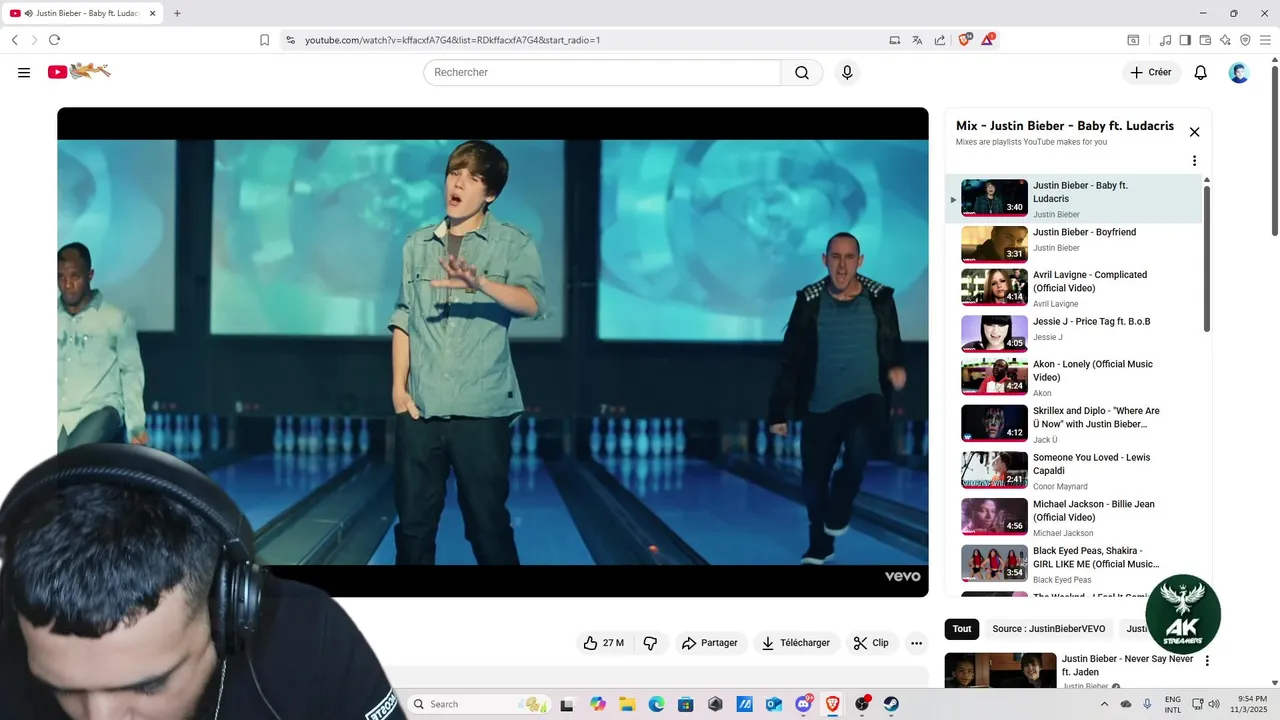Like the video with thumbs up
The height and width of the screenshot is (720, 1280).
click(x=604, y=643)
